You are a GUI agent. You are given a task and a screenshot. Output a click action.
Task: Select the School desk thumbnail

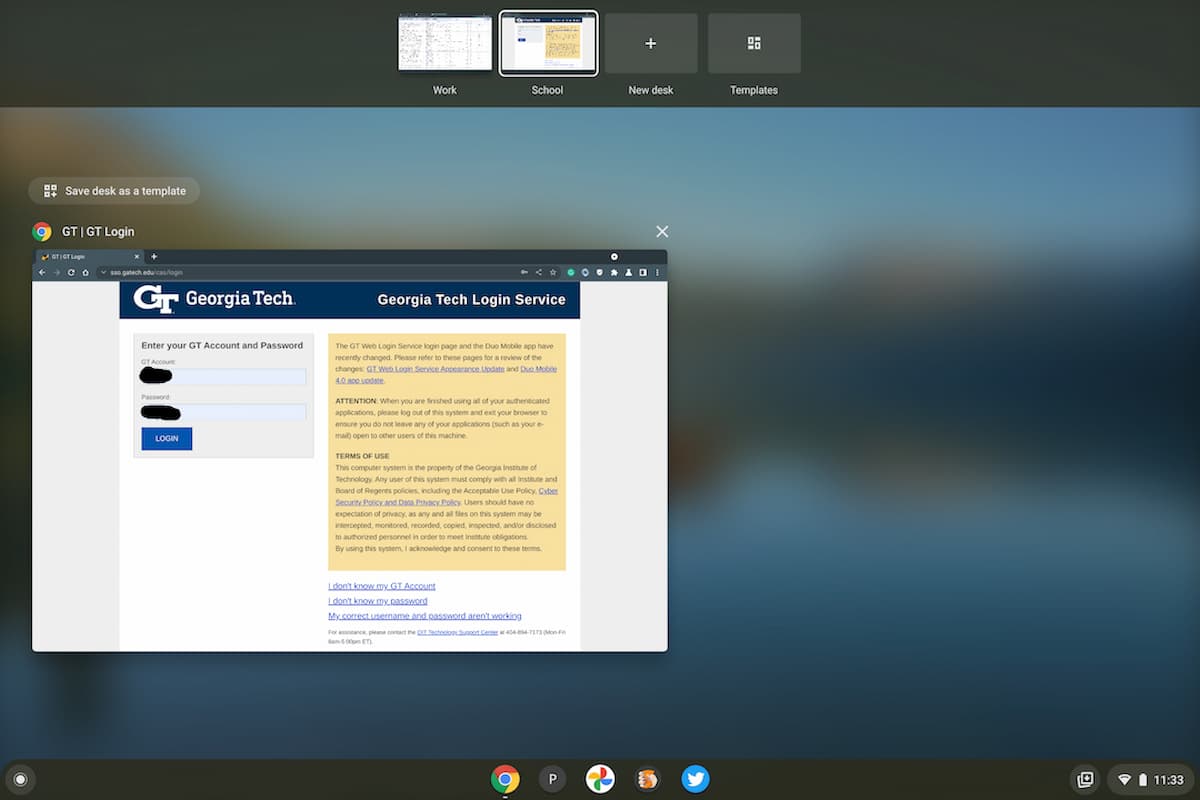(x=548, y=44)
